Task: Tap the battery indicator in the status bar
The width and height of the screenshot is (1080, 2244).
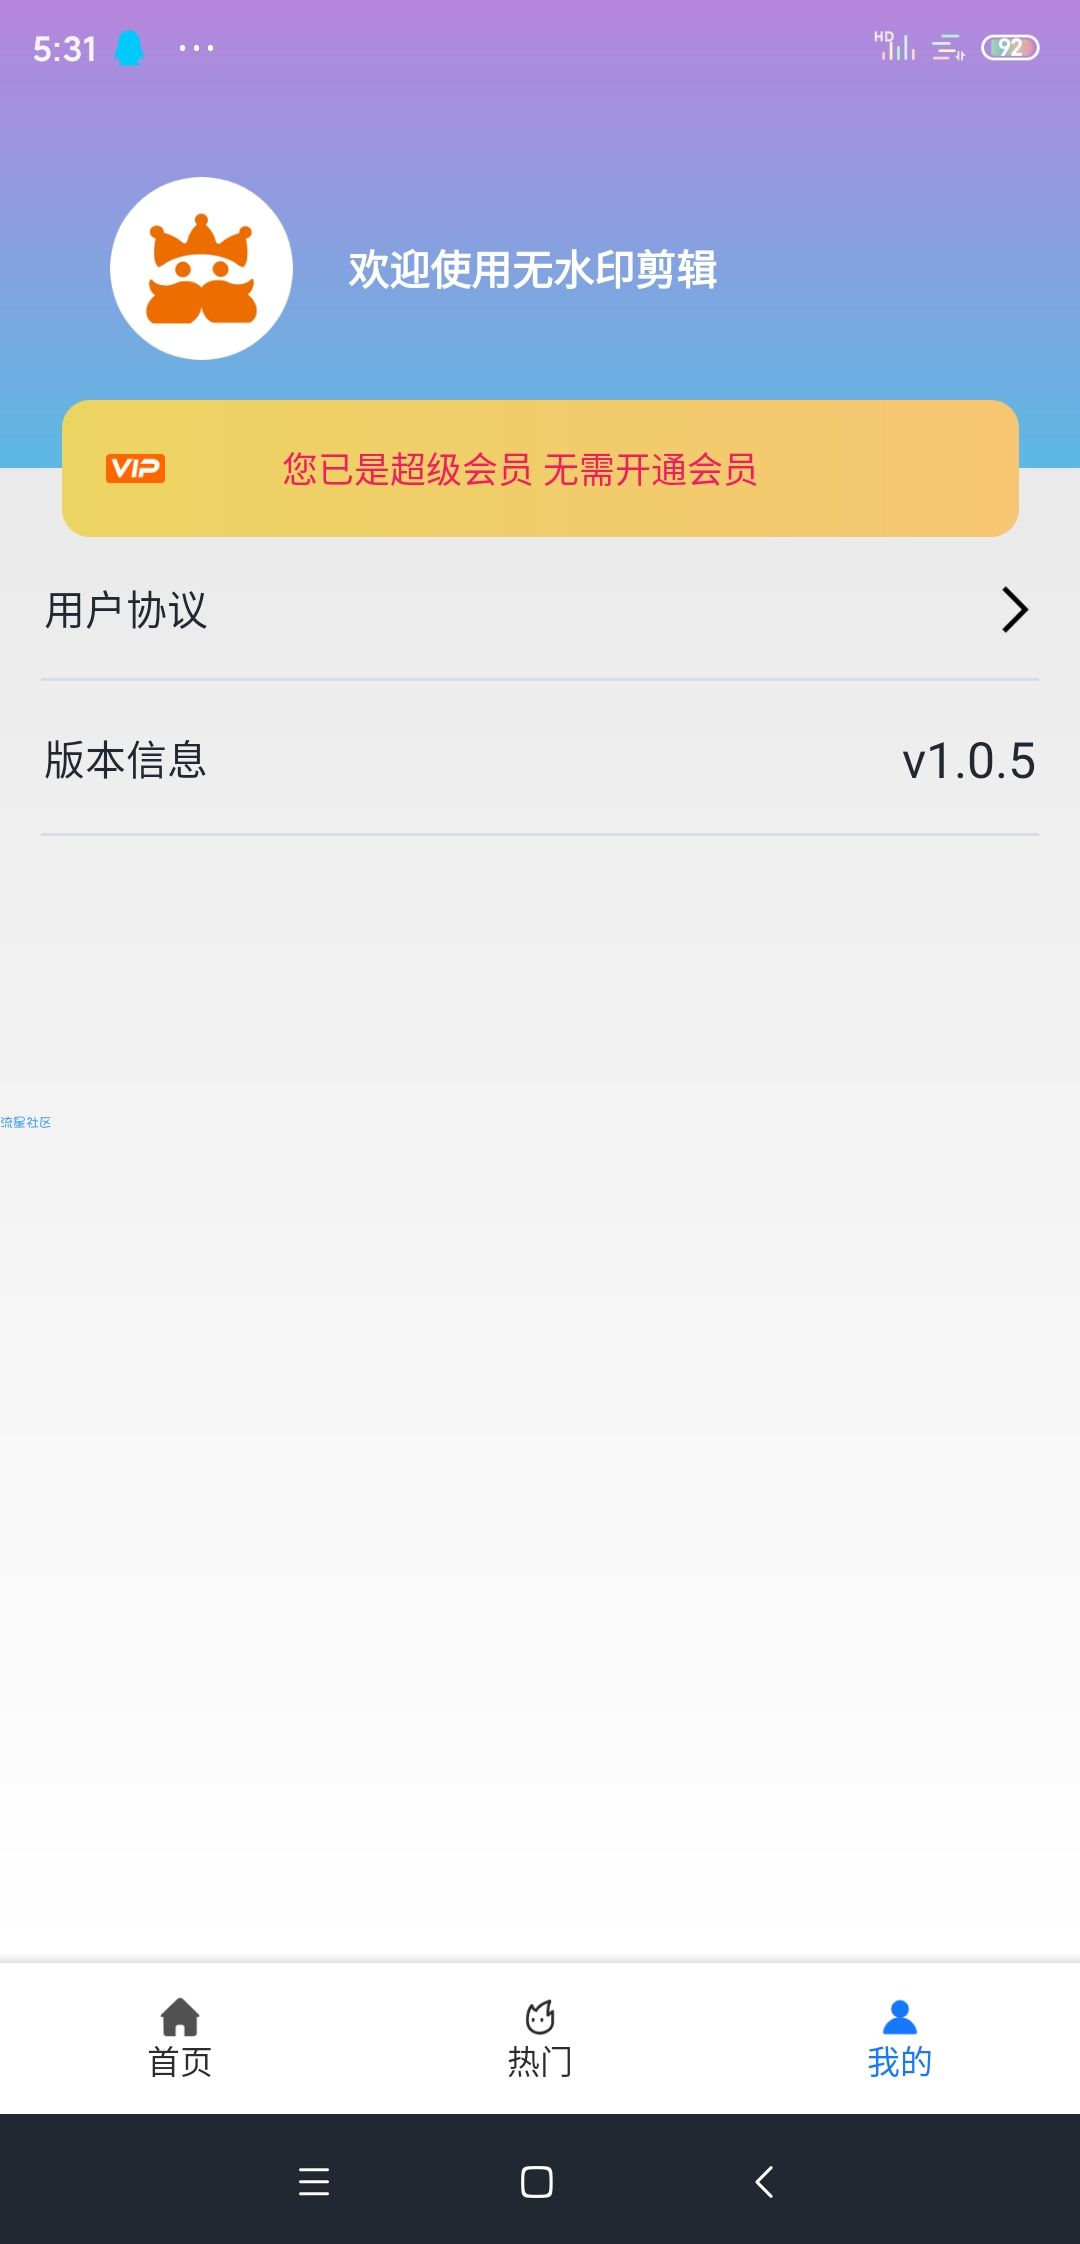Action: pyautogui.click(x=1010, y=48)
